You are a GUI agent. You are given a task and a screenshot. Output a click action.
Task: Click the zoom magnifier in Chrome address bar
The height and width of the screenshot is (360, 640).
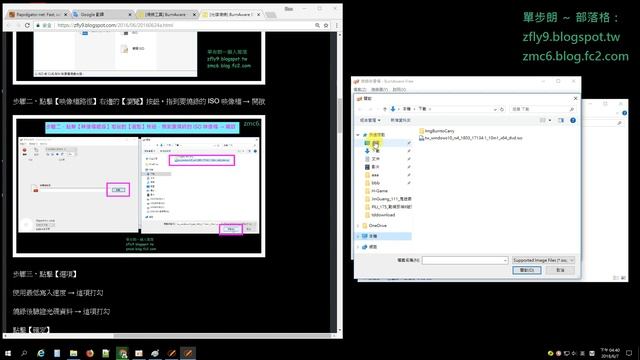[x=317, y=25]
